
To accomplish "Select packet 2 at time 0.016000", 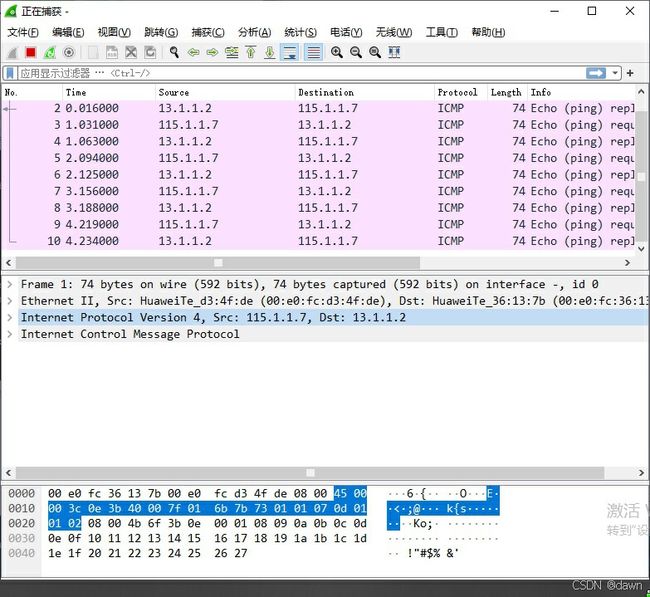I will pyautogui.click(x=318, y=108).
